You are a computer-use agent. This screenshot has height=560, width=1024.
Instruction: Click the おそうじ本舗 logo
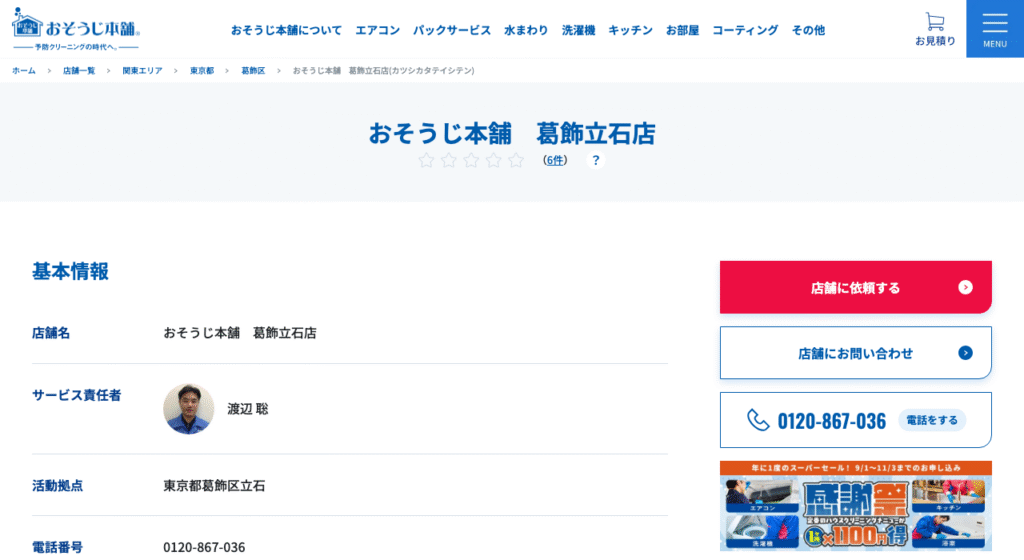[76, 29]
